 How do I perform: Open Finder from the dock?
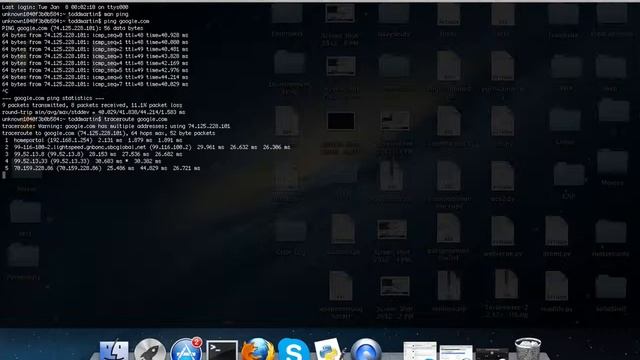tap(114, 350)
